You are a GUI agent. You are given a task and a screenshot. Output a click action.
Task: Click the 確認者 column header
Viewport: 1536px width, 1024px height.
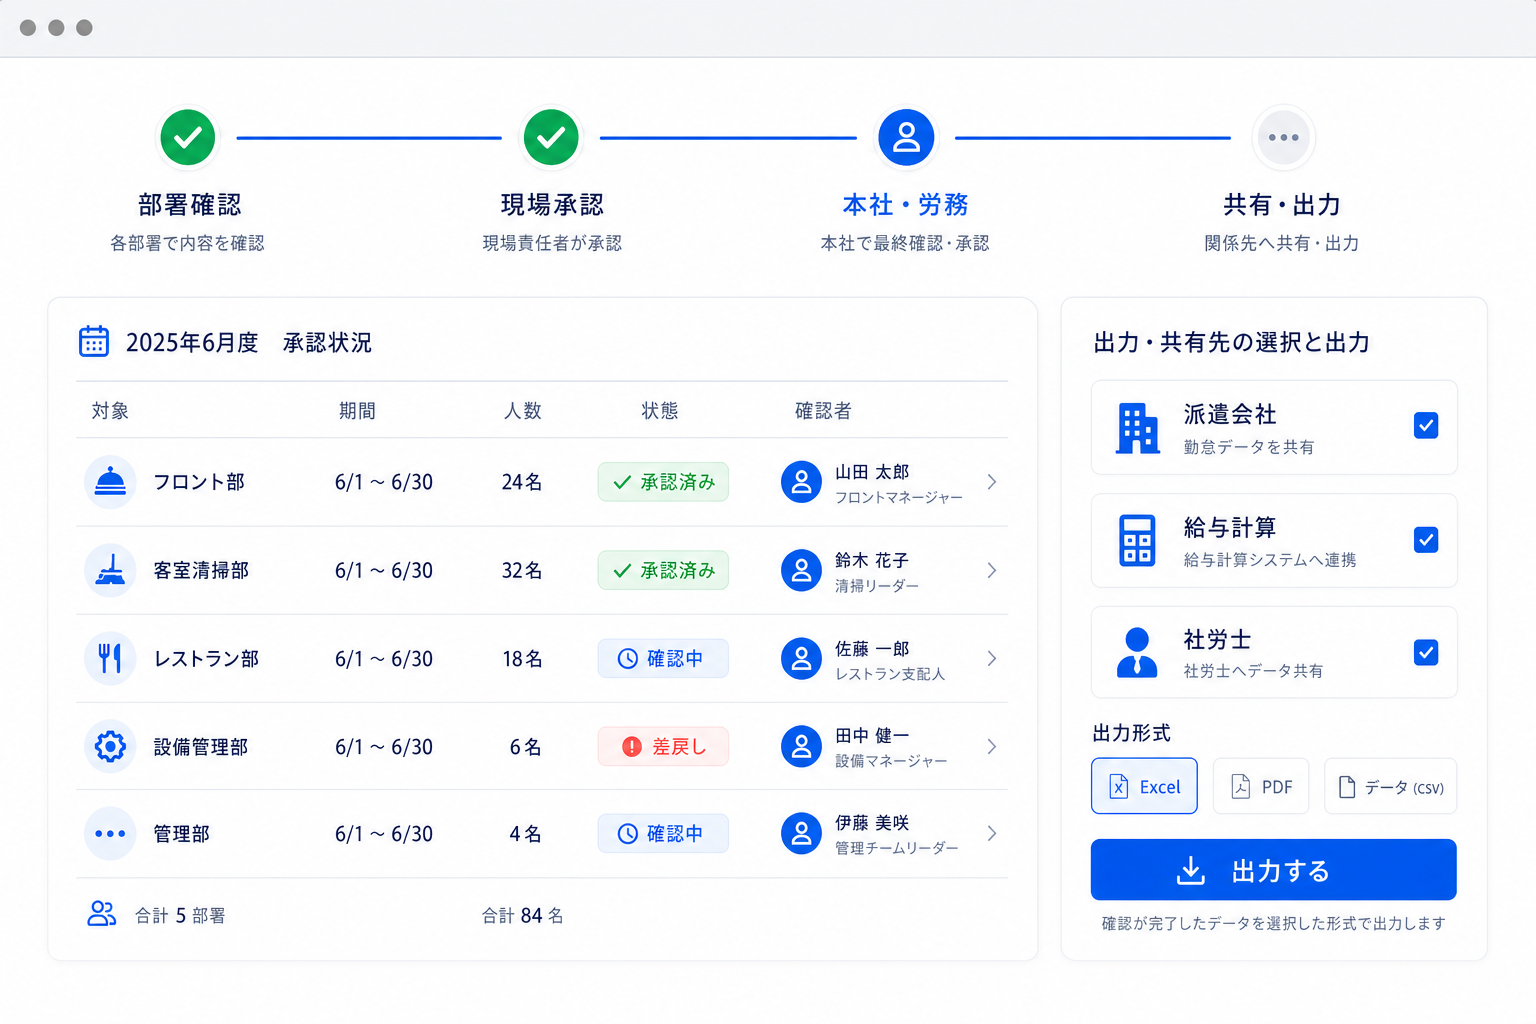click(823, 411)
